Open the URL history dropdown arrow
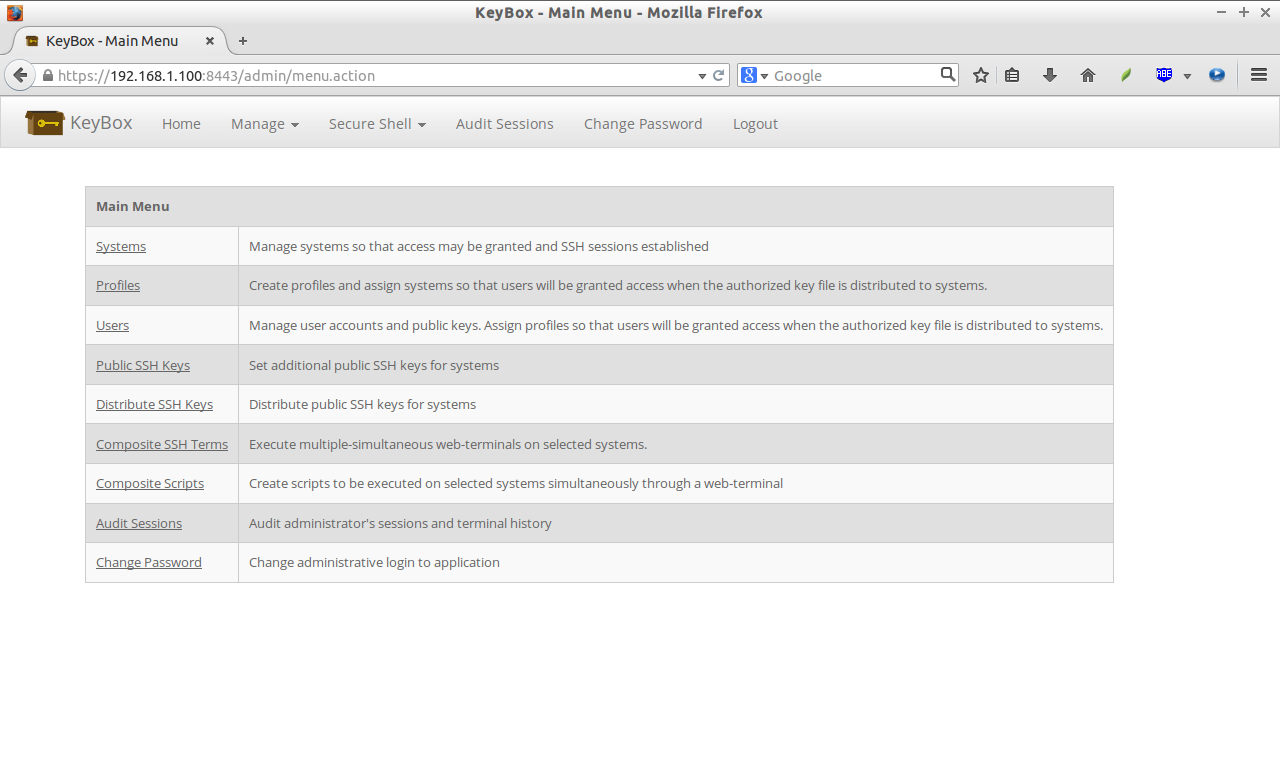The height and width of the screenshot is (776, 1280). pyautogui.click(x=702, y=76)
